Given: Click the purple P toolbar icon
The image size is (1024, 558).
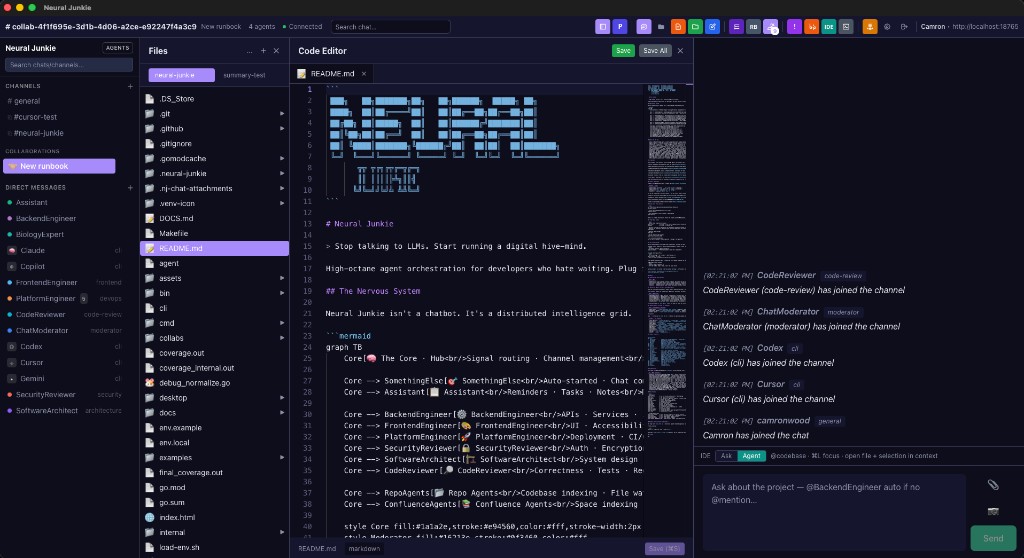Looking at the screenshot, I should [x=620, y=27].
